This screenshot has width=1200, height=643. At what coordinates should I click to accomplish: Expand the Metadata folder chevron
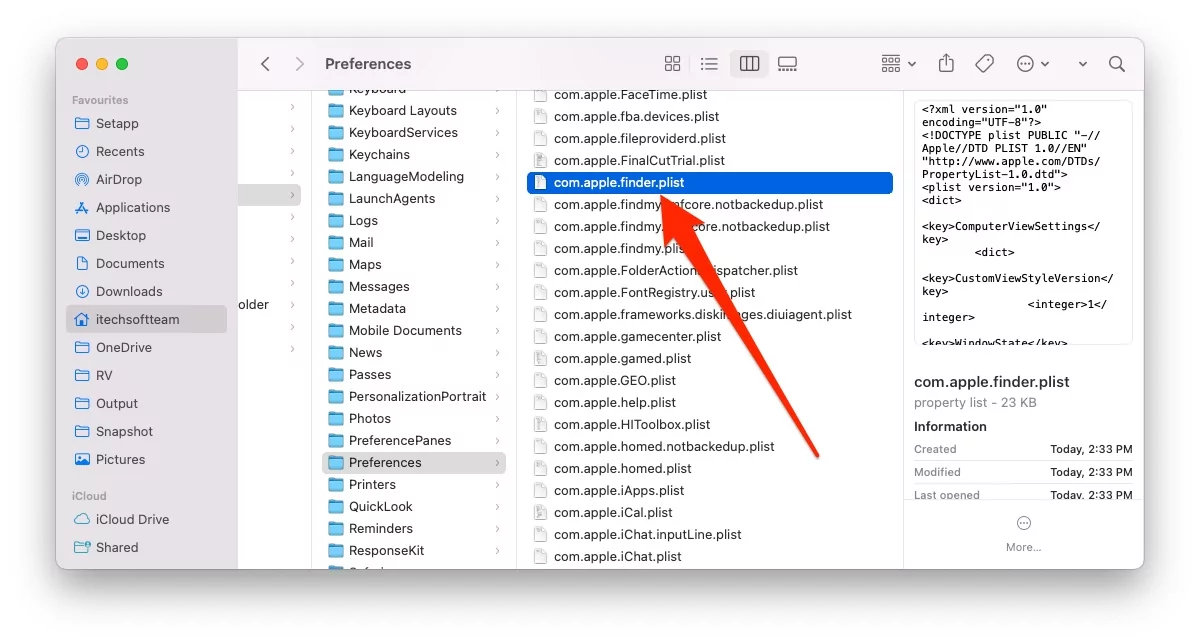[x=497, y=309]
